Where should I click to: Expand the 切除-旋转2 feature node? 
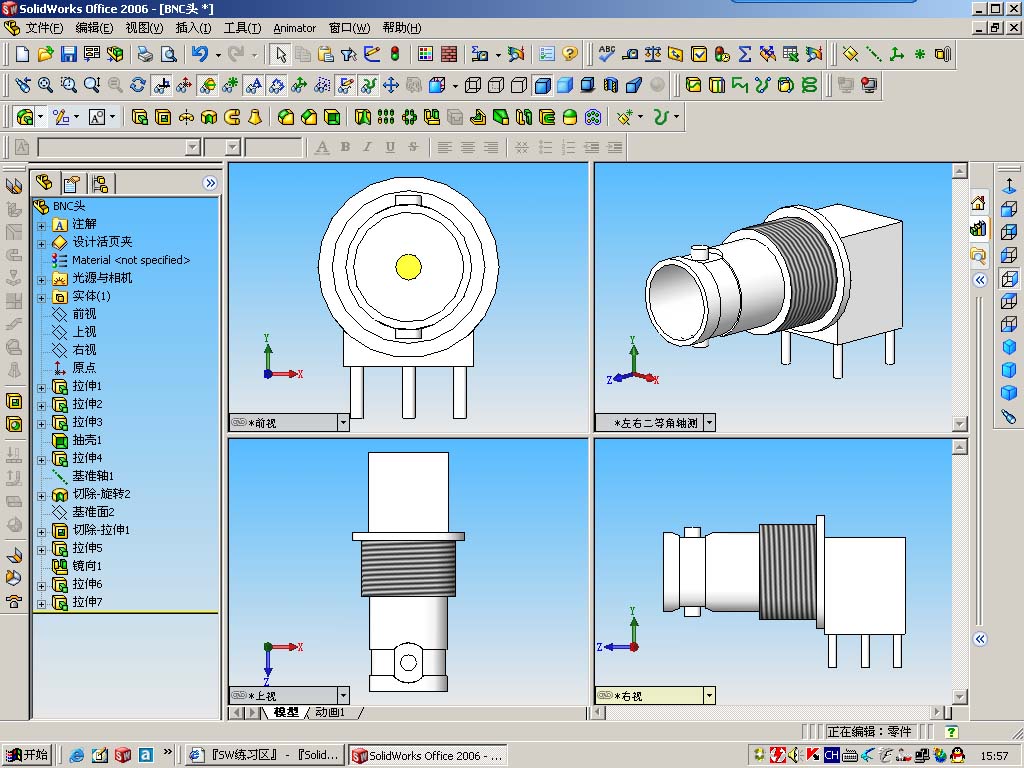click(41, 496)
